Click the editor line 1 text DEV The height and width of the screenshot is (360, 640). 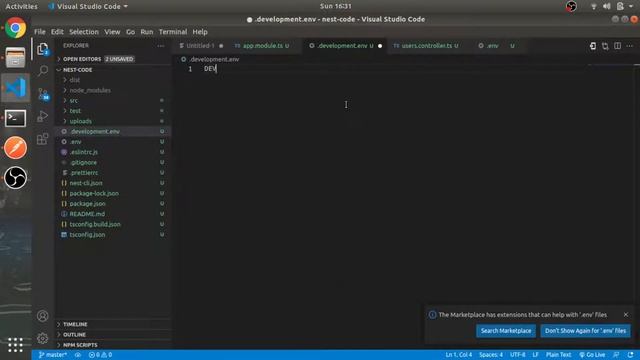tap(210, 69)
